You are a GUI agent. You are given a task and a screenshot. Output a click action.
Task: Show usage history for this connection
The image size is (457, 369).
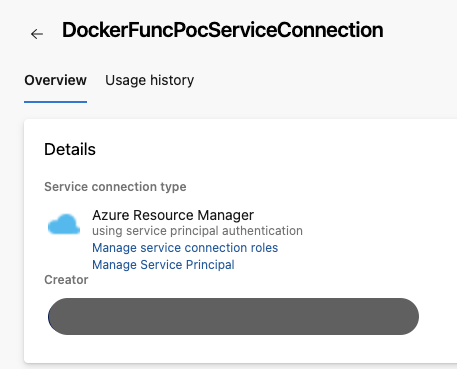pos(149,80)
